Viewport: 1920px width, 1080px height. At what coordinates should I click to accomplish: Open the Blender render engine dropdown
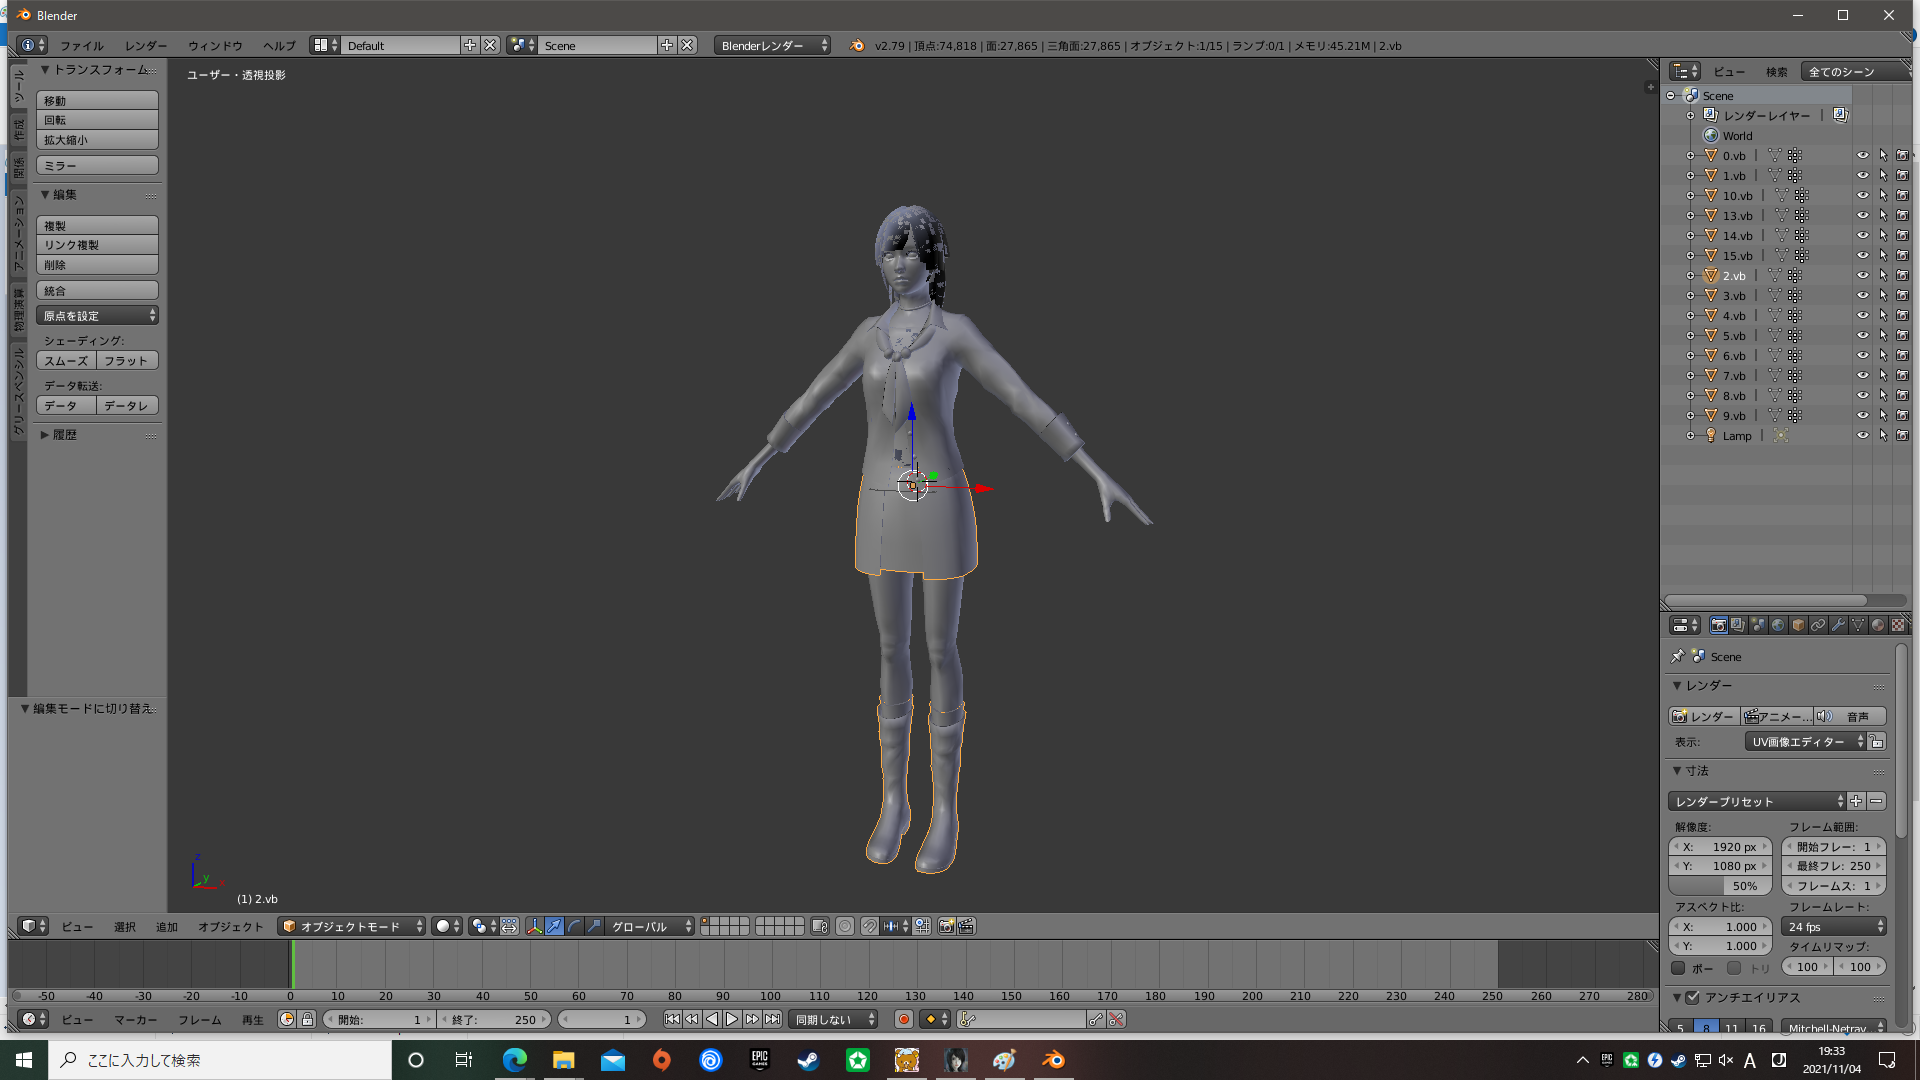pos(772,45)
